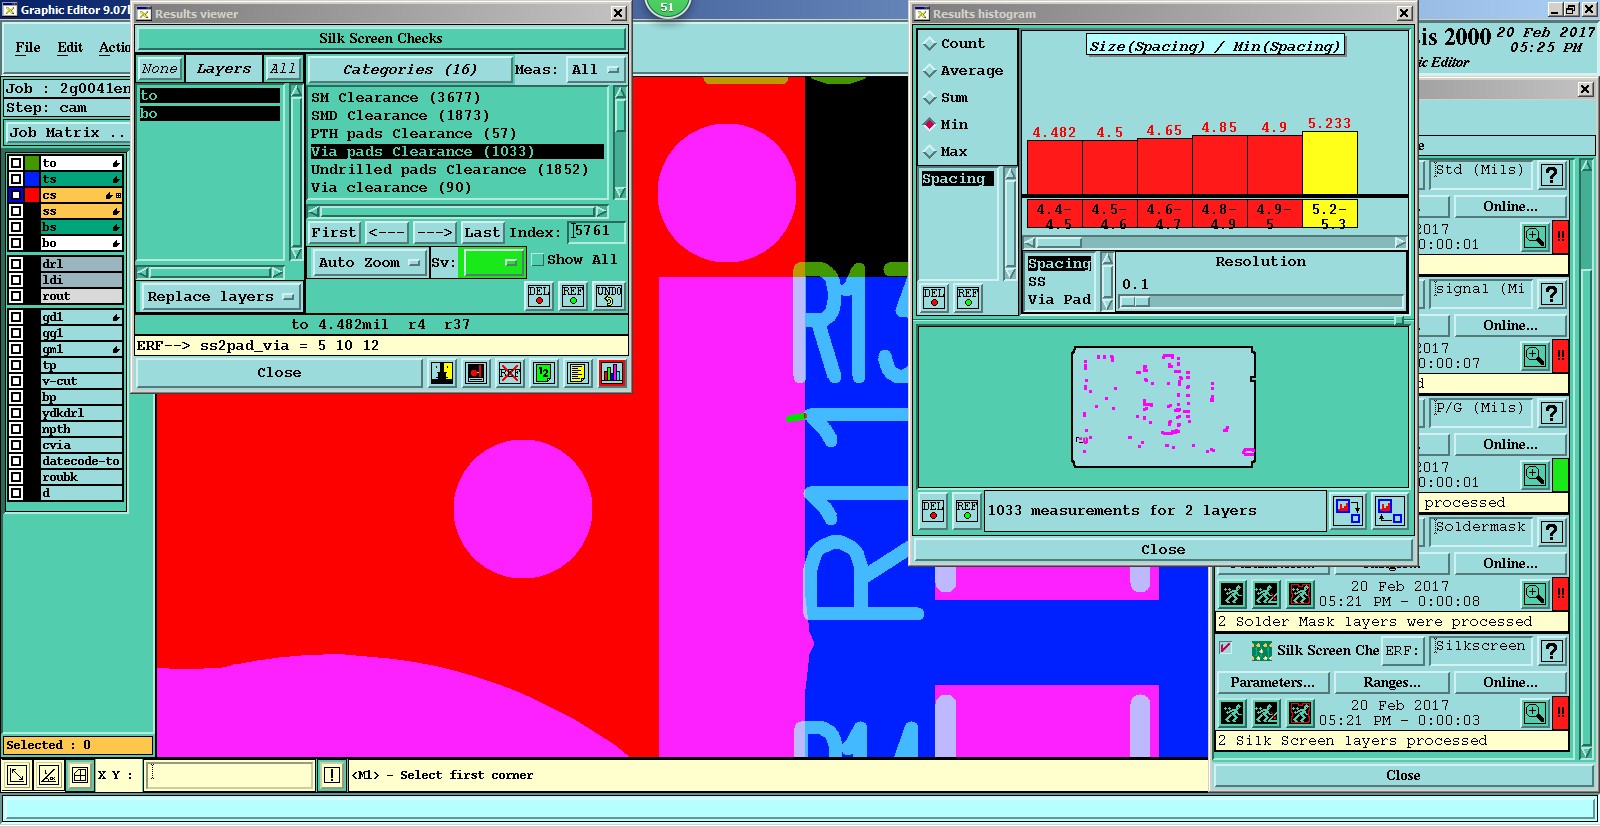Viewport: 1600px width, 828px height.
Task: Click the crosshair grid icon in bottom toolbar
Action: pyautogui.click(x=80, y=775)
